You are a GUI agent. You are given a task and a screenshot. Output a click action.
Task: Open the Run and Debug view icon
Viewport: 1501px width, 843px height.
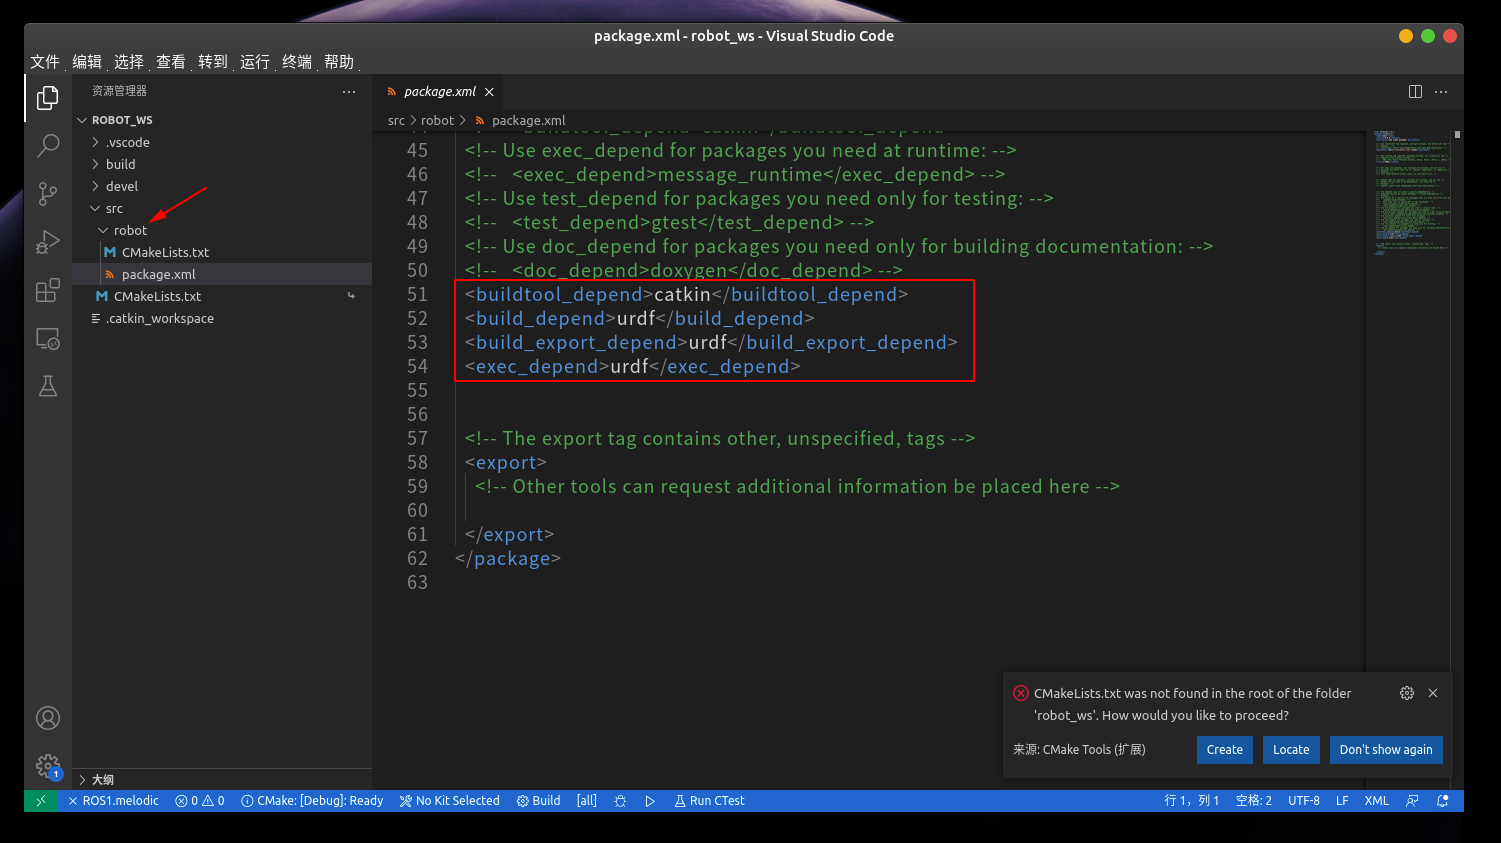pyautogui.click(x=48, y=242)
